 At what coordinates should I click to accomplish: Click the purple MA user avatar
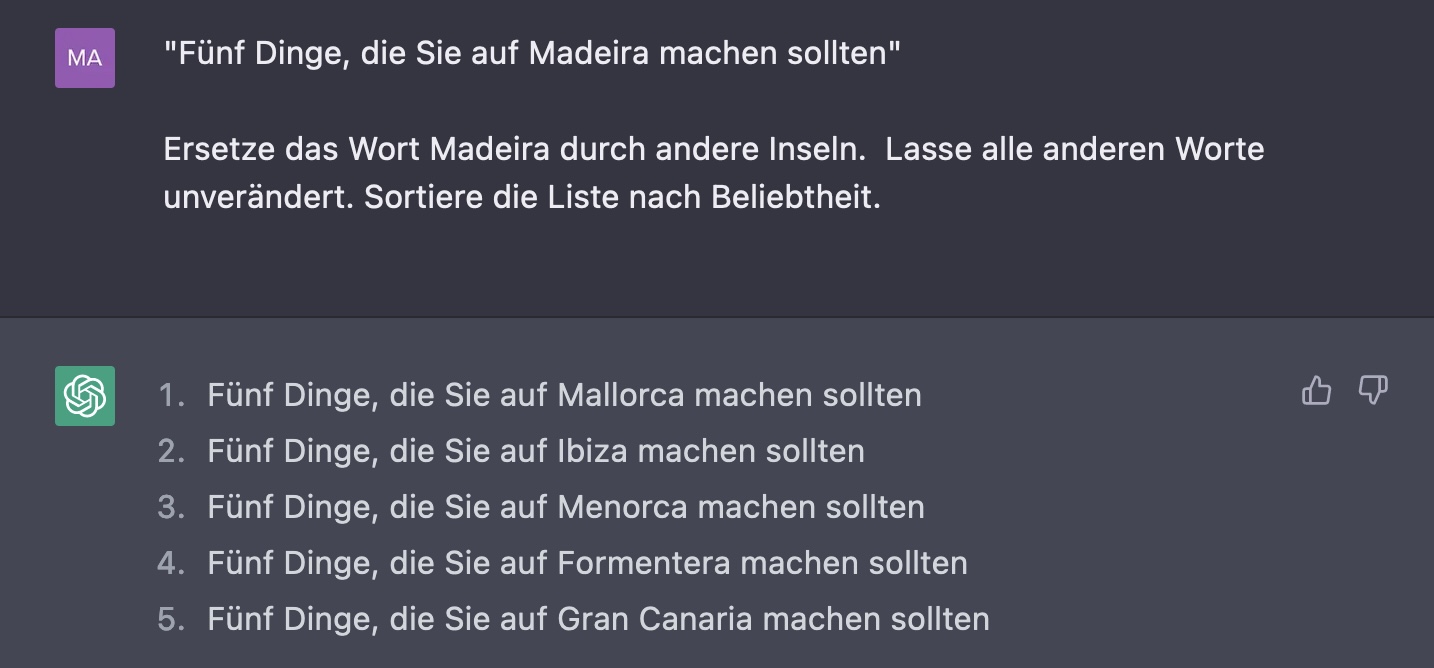[85, 58]
